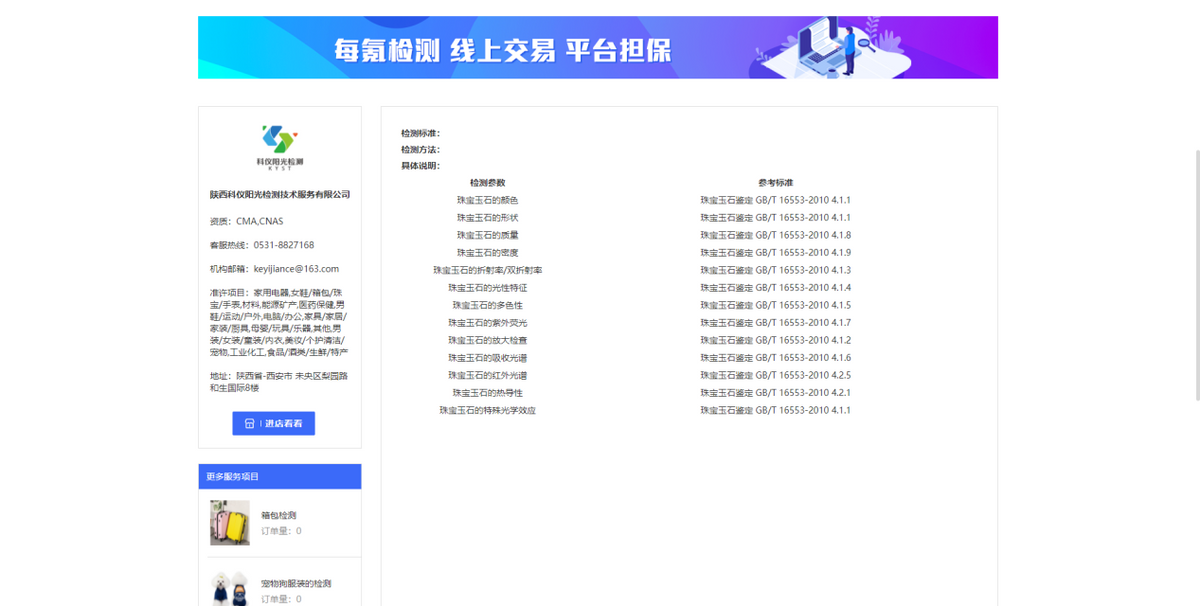Open the 宠物狗服装的检测 service thumbnail

(229, 590)
